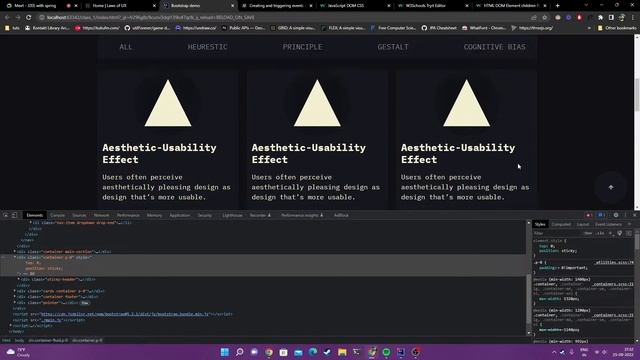The height and width of the screenshot is (360, 640).
Task: Click the scroll-to-top arrow button on page
Action: click(611, 187)
